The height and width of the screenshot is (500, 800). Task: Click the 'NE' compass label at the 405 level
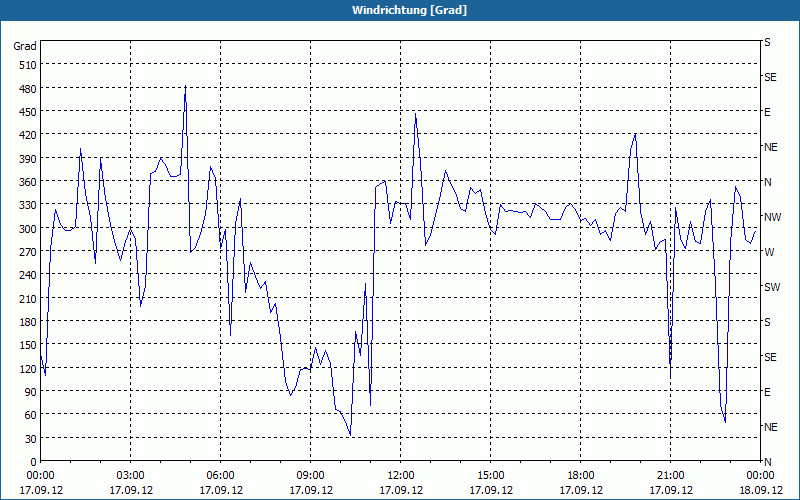pyautogui.click(x=770, y=147)
